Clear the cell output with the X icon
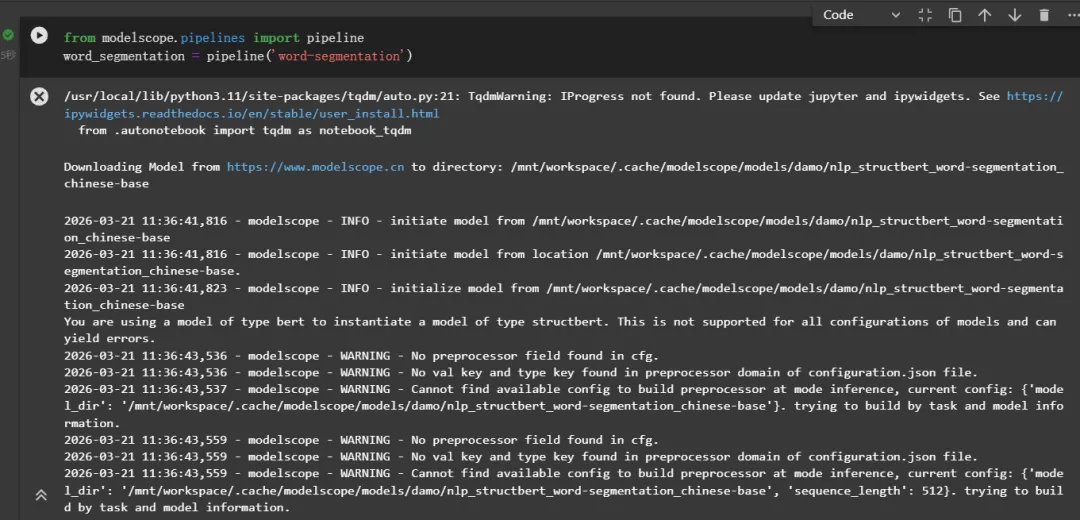The width and height of the screenshot is (1080, 520). (x=39, y=97)
